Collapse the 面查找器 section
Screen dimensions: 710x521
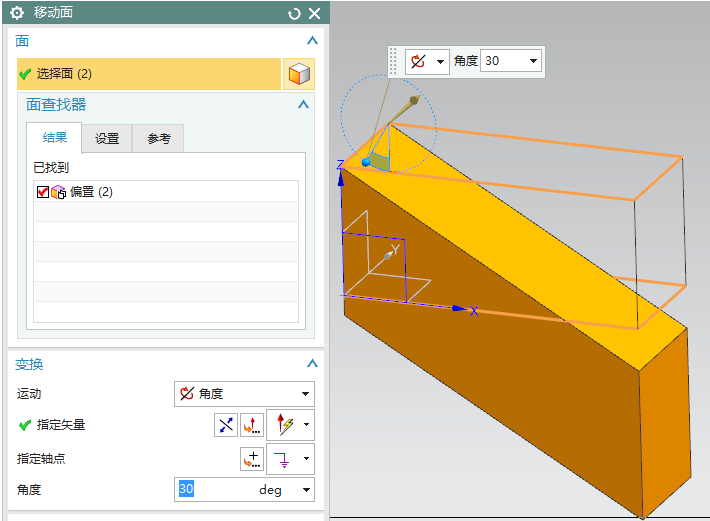point(303,104)
